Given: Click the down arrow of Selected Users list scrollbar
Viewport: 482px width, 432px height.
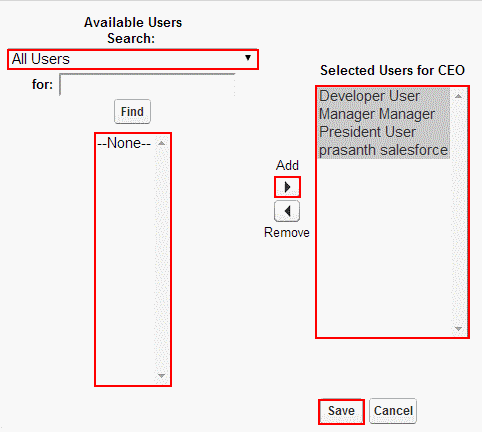Looking at the screenshot, I should (x=459, y=329).
